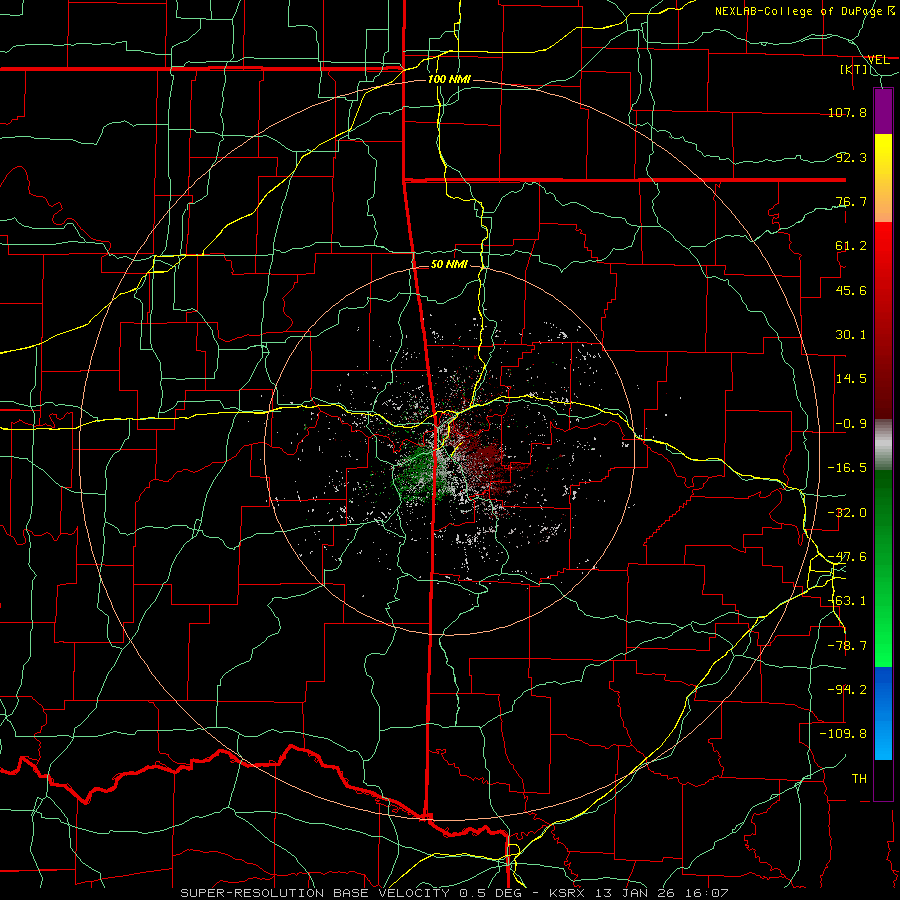The image size is (900, 900).
Task: Select the -78.7 scale value
Action: [x=847, y=646]
